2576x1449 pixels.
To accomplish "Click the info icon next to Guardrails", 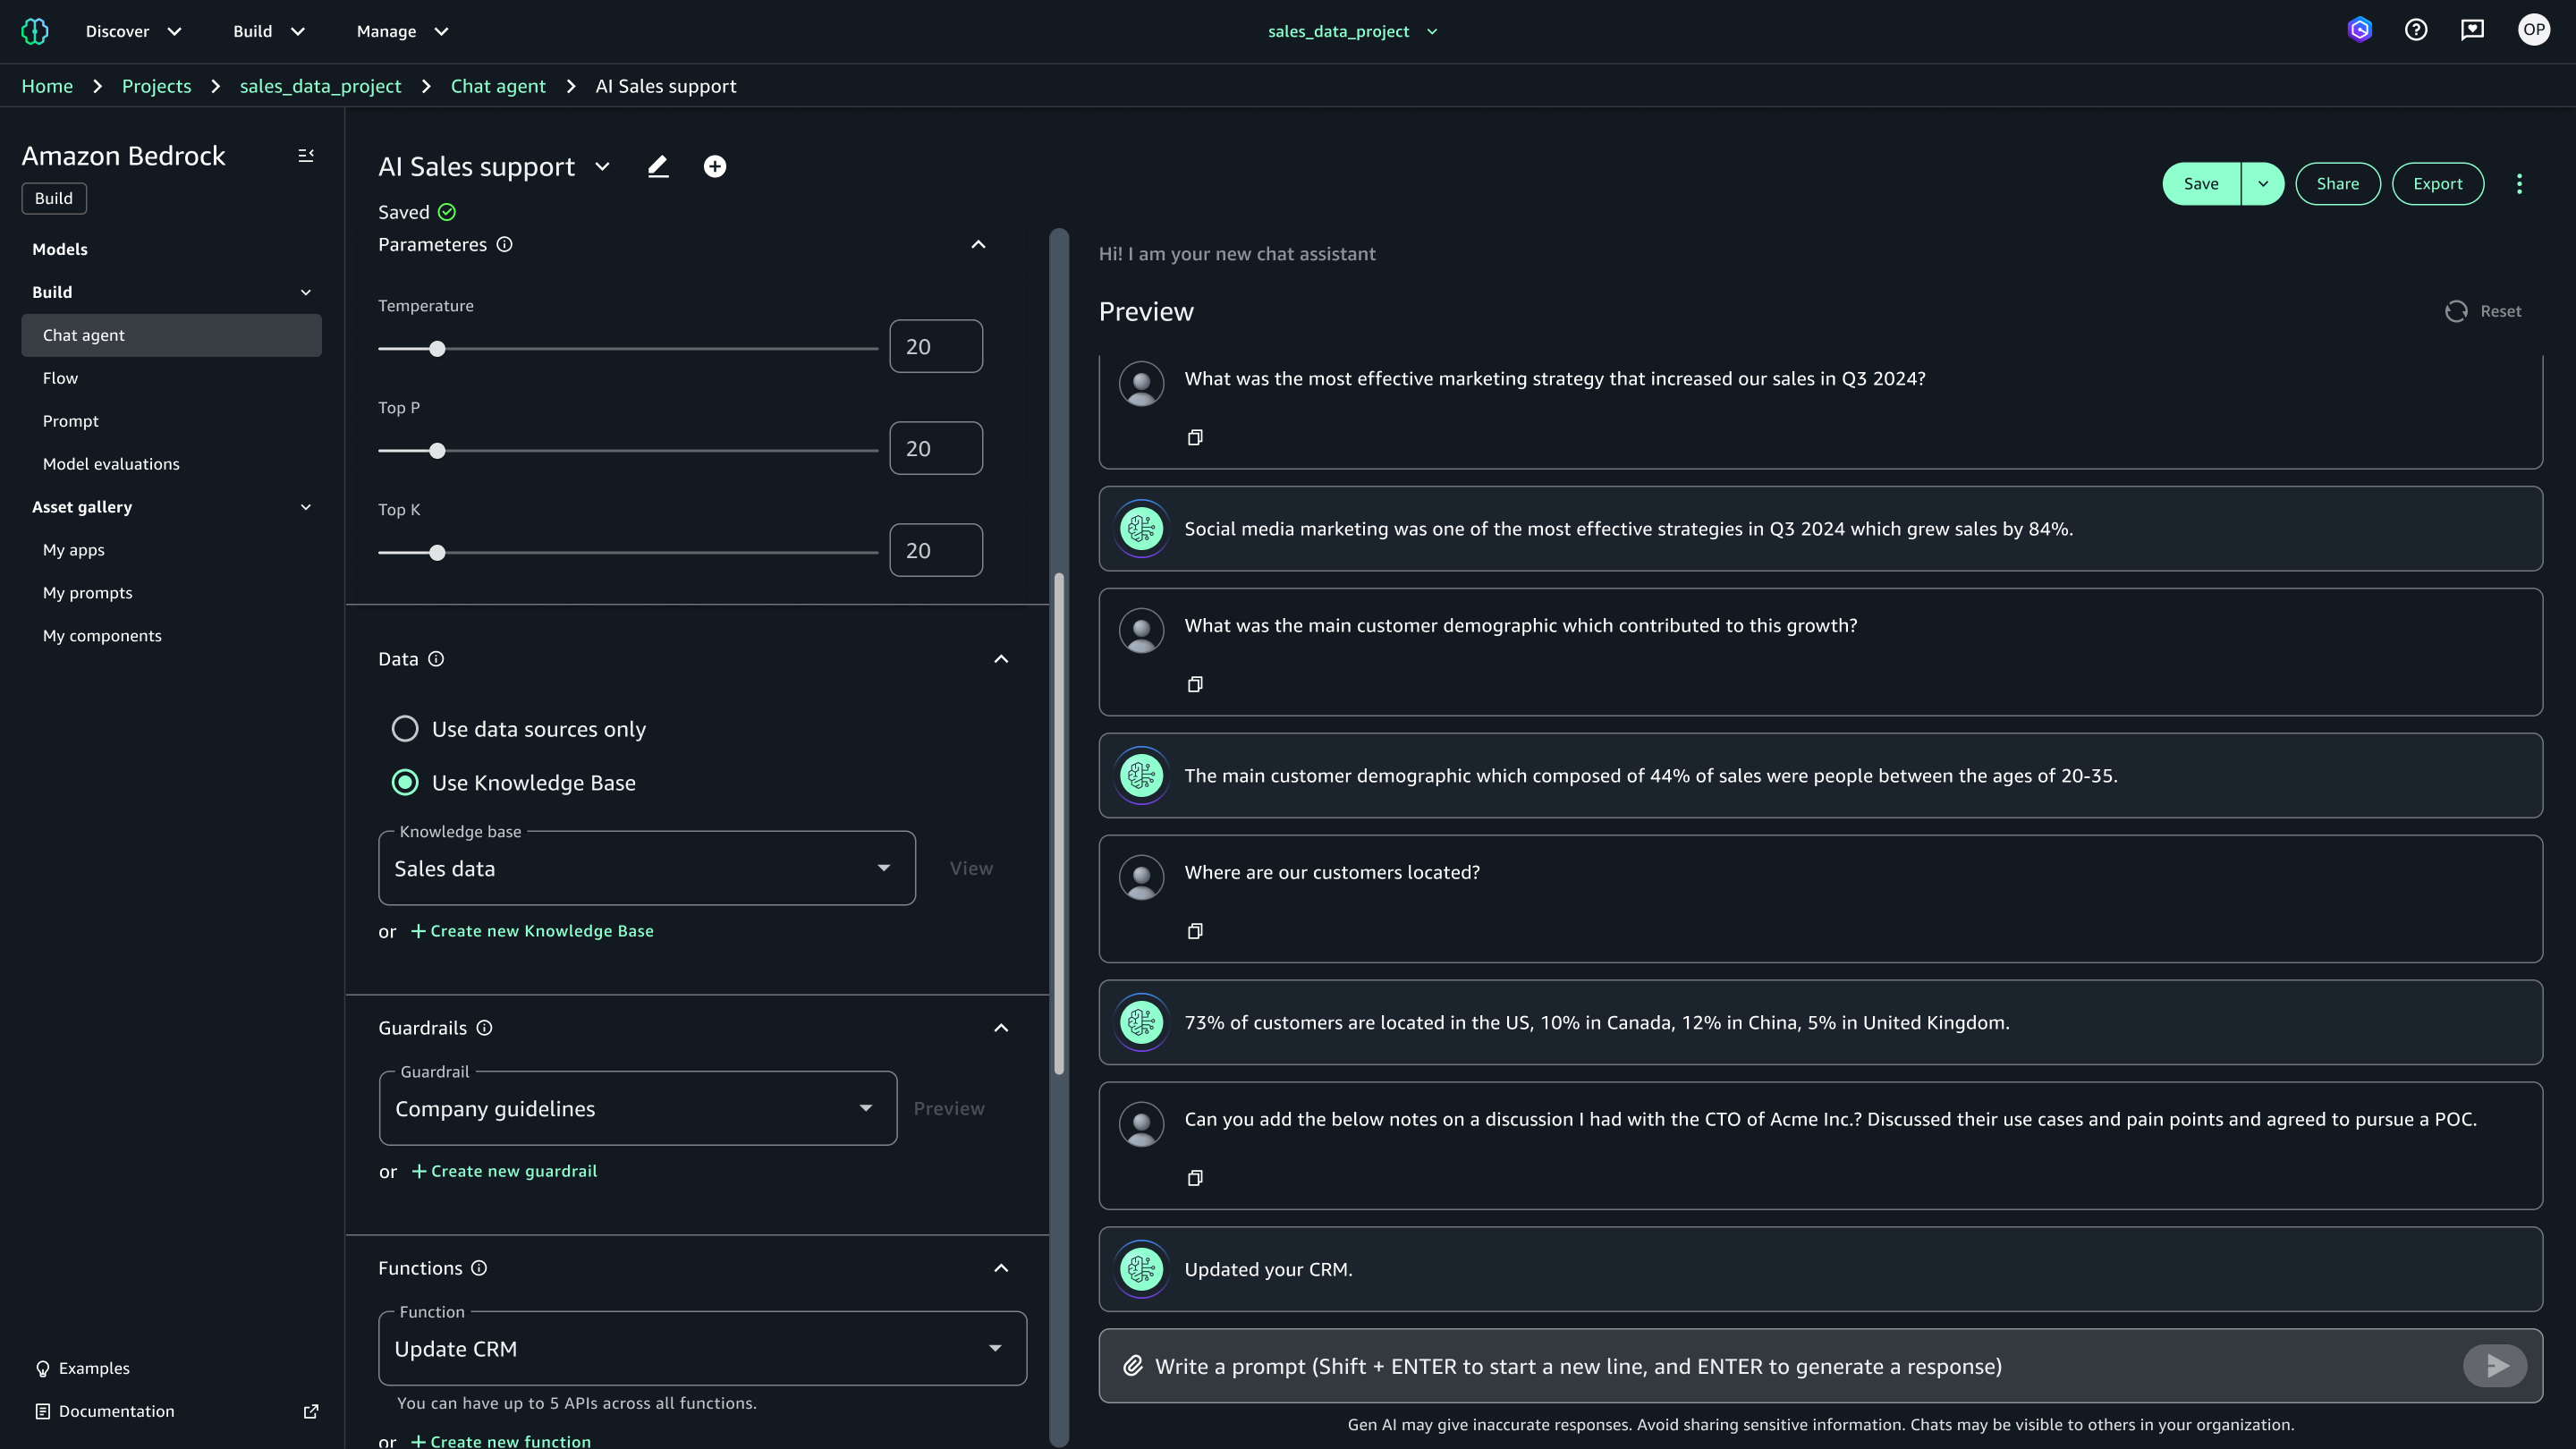I will [x=484, y=1027].
